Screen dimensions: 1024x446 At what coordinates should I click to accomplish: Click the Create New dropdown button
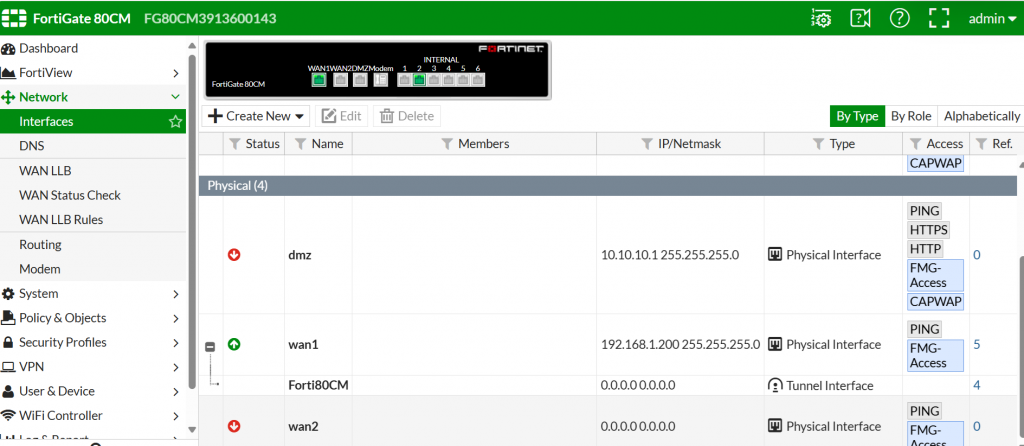256,116
